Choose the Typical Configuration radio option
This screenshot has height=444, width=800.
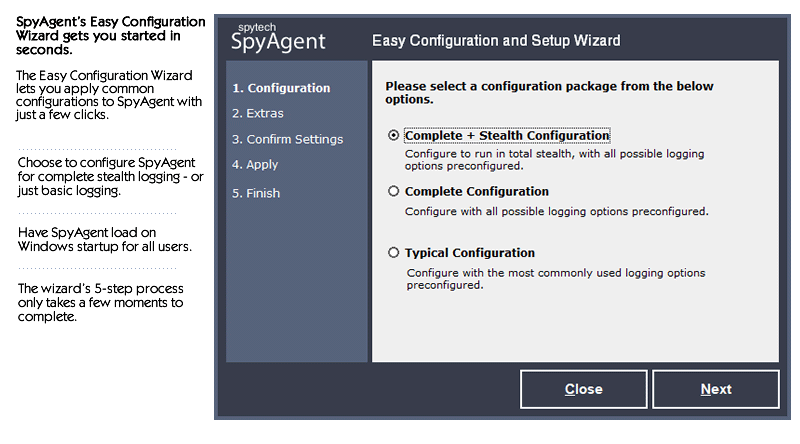coord(393,253)
